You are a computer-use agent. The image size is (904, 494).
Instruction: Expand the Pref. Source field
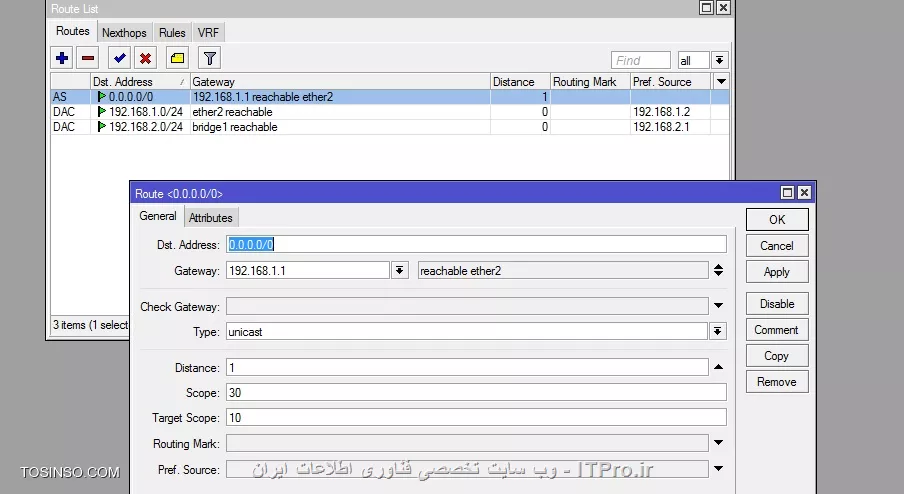718,469
